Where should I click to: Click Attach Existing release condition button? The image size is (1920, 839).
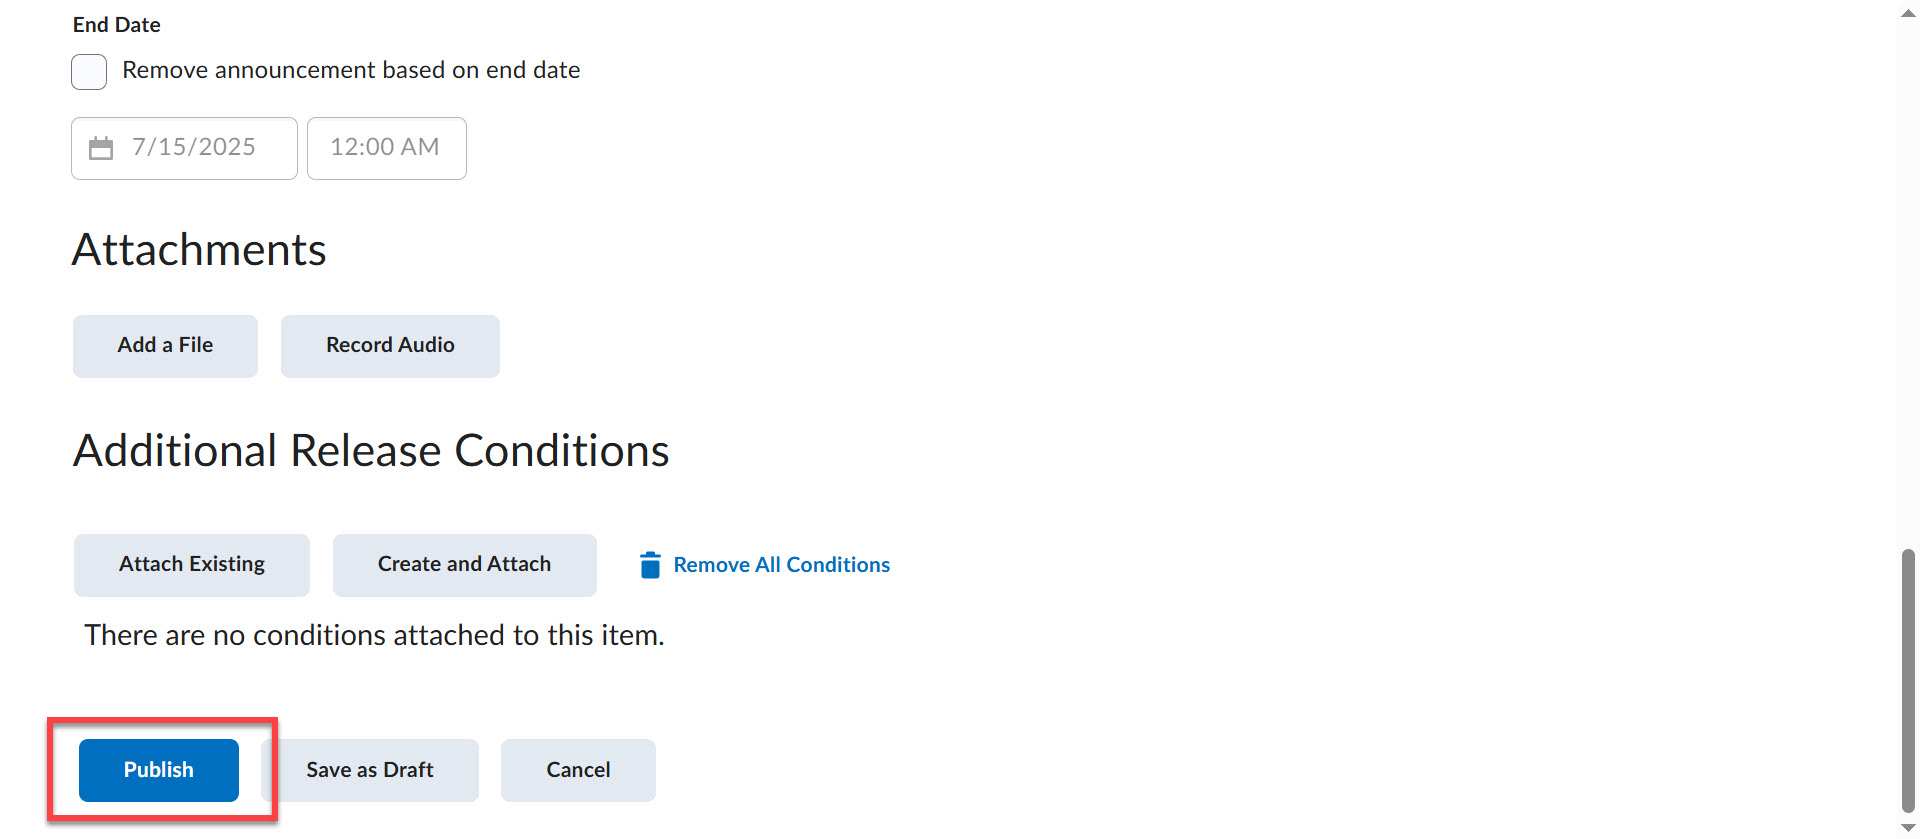pos(192,565)
